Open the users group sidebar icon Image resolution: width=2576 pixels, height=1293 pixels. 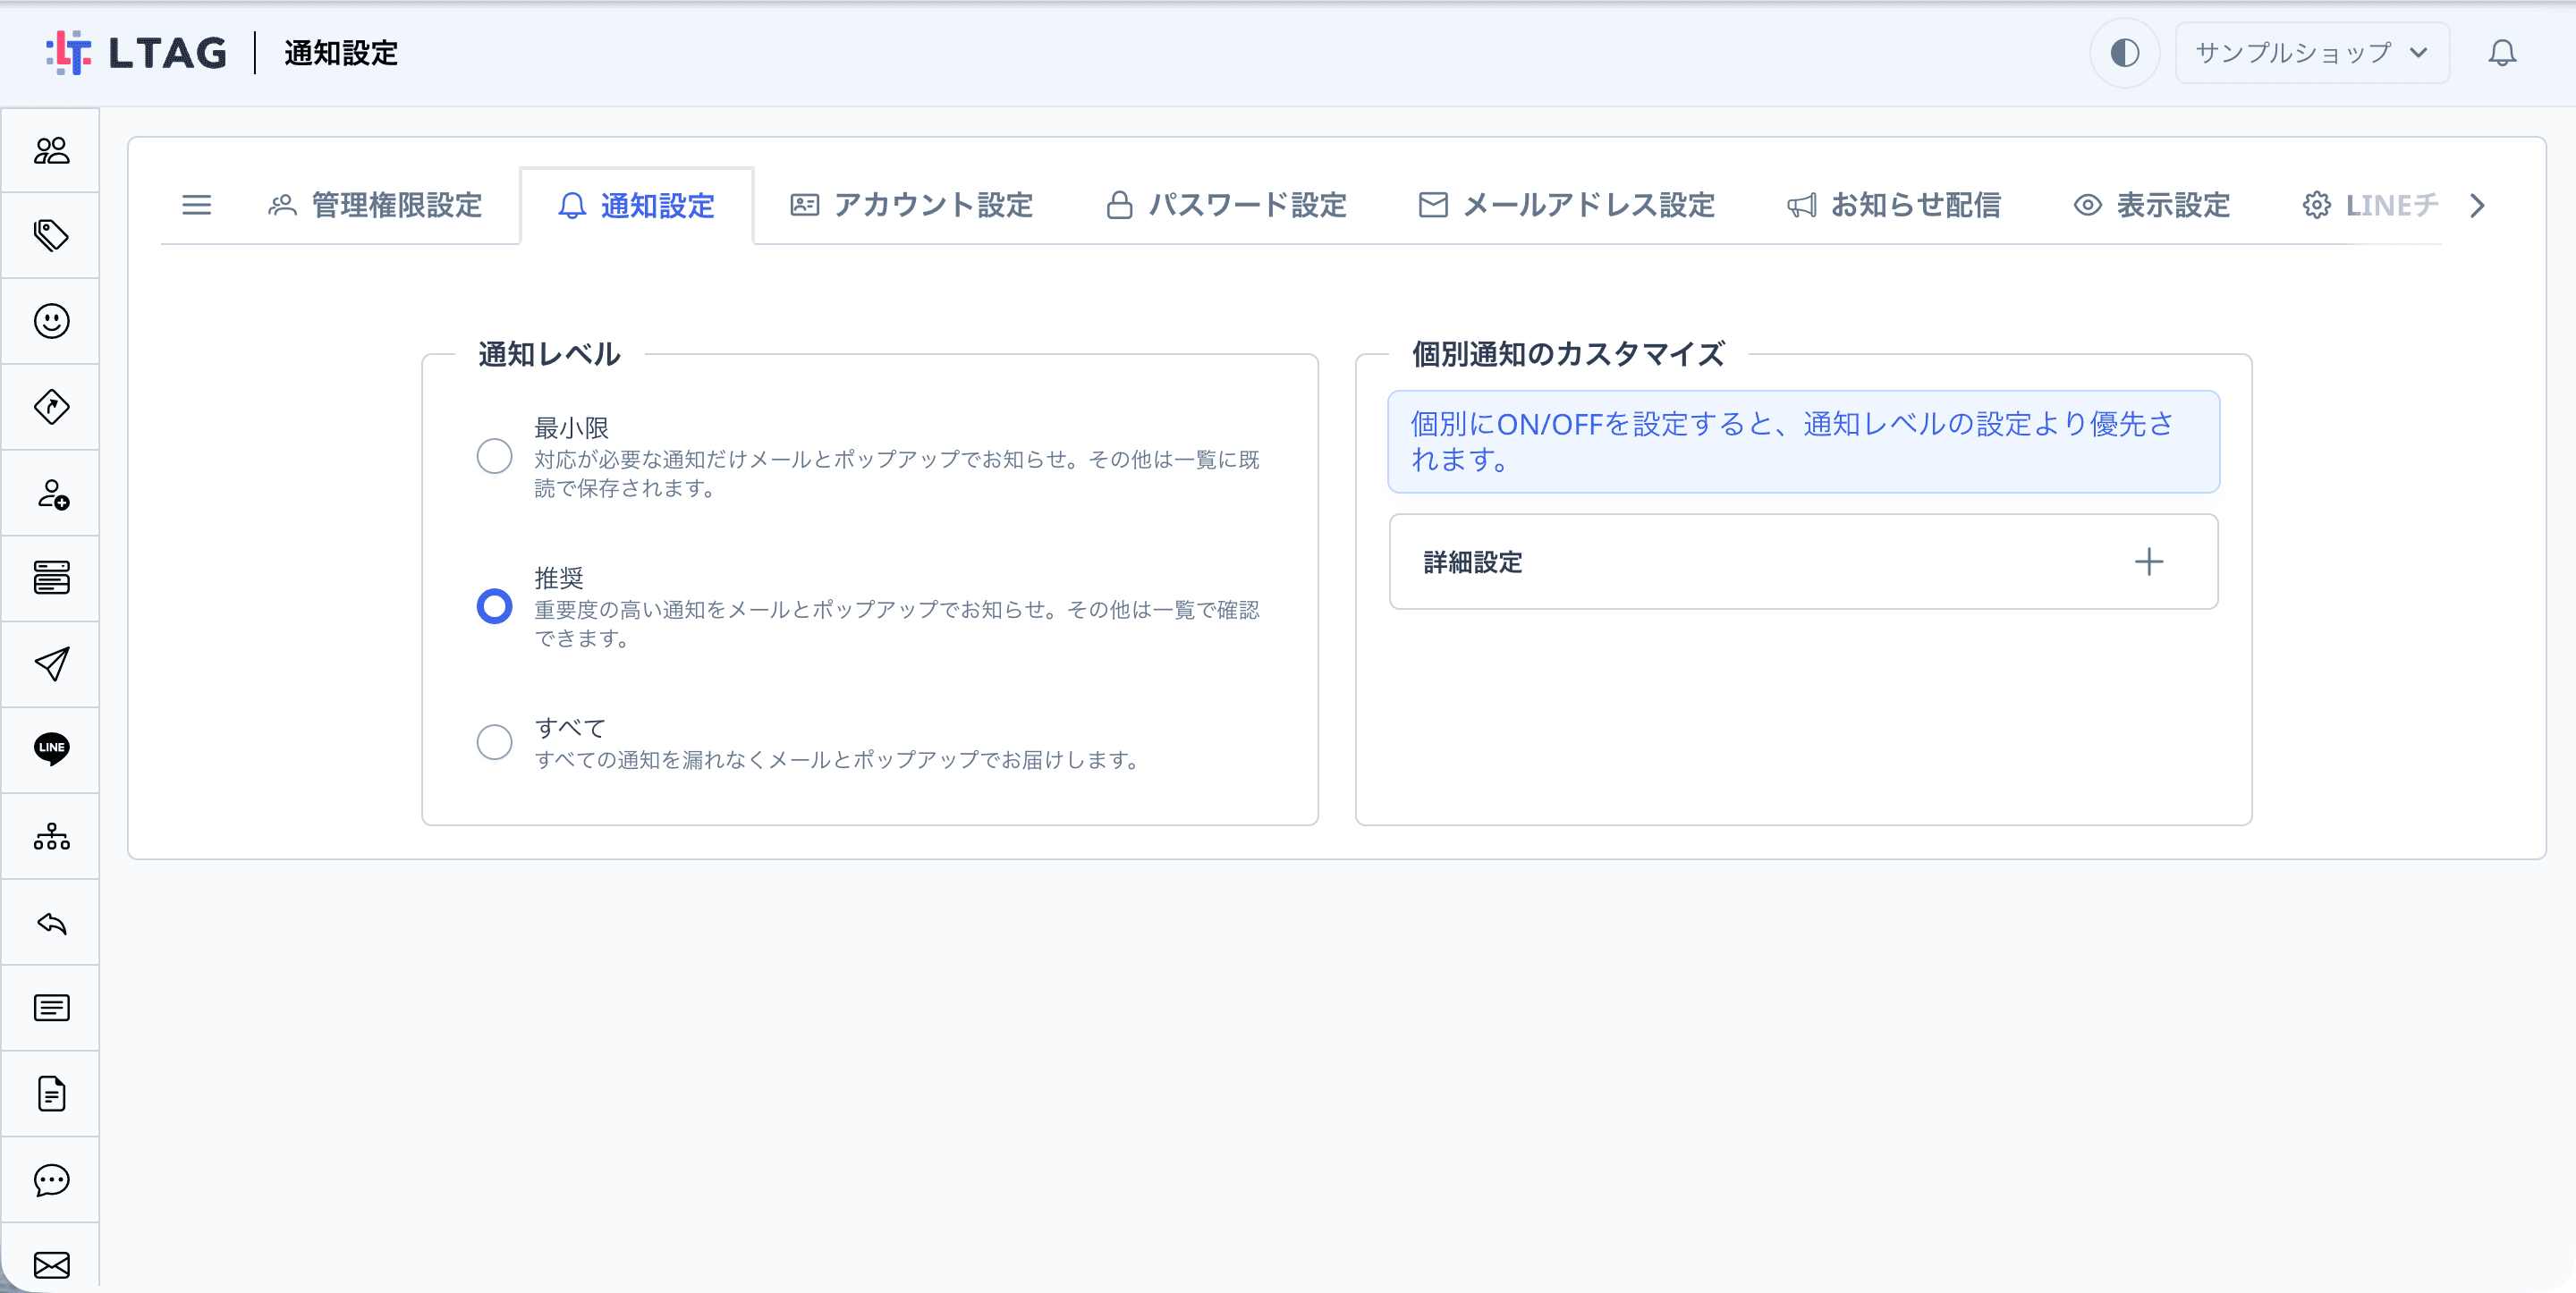pos(51,150)
